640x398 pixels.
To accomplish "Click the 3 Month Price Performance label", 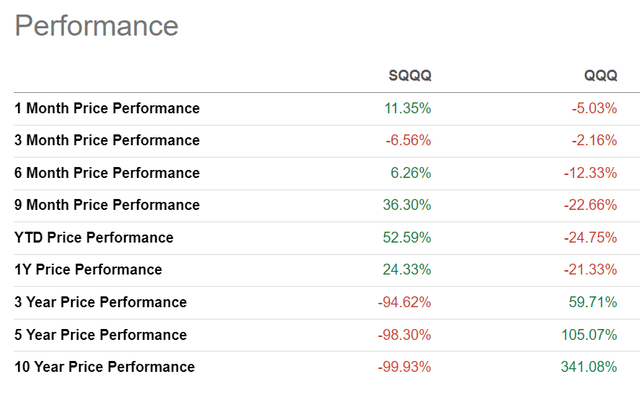I will (107, 140).
